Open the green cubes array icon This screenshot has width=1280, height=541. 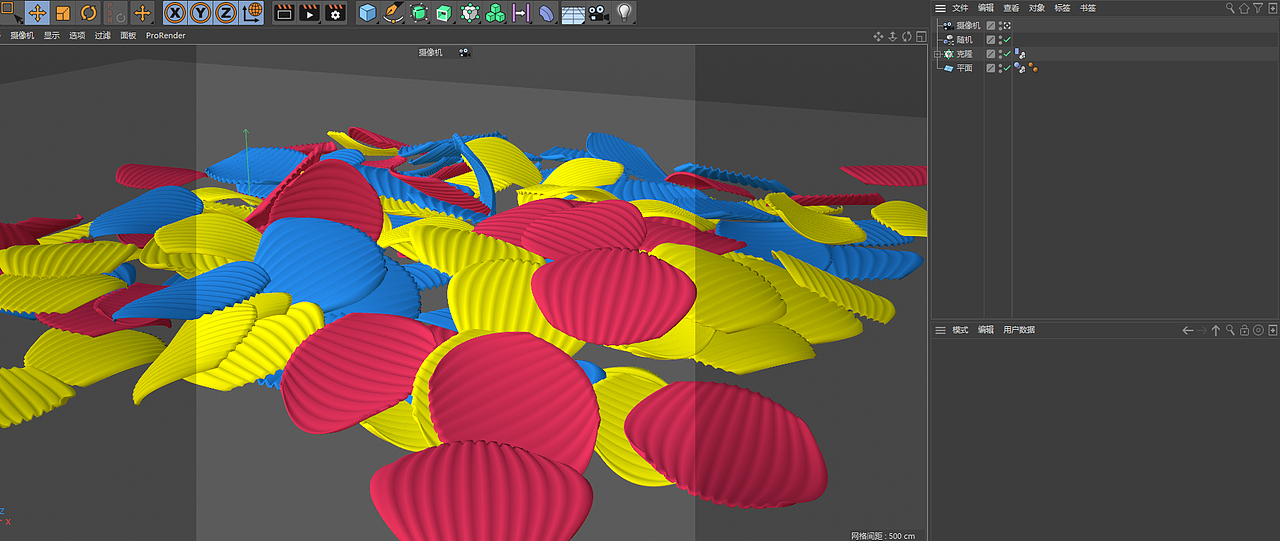click(x=495, y=13)
